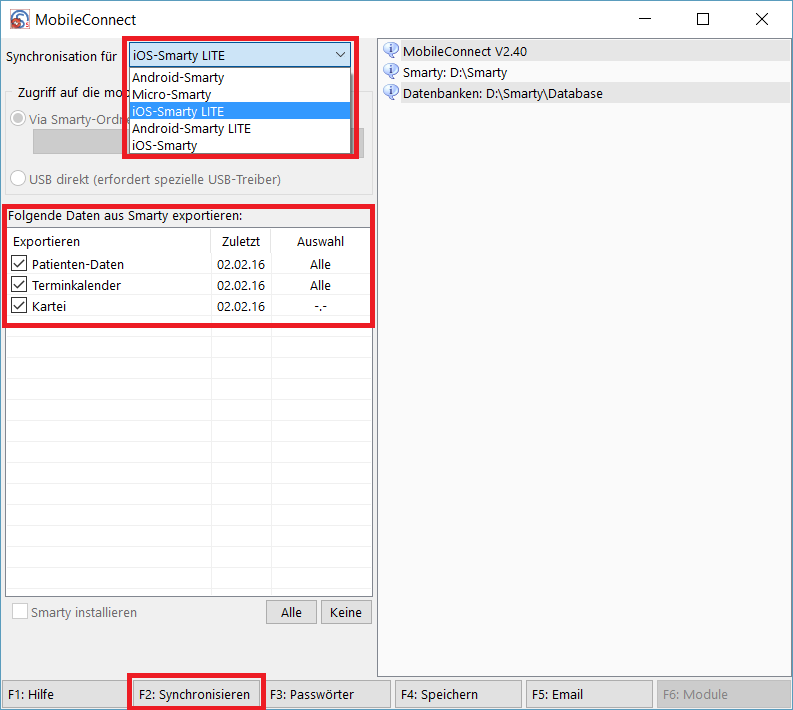Click the Zuletzt column header

click(241, 241)
